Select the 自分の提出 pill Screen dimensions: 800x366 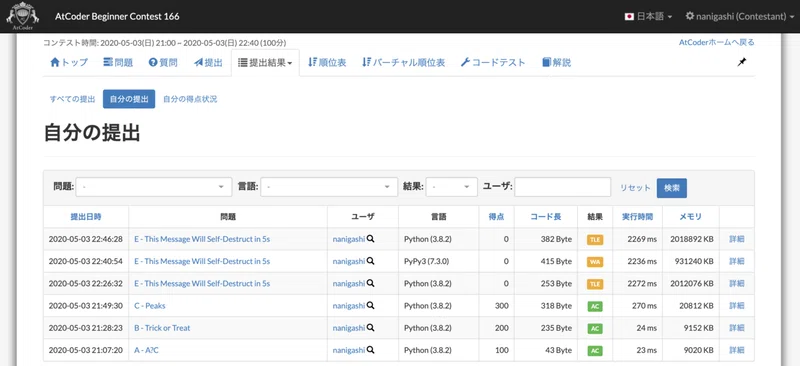click(x=129, y=99)
